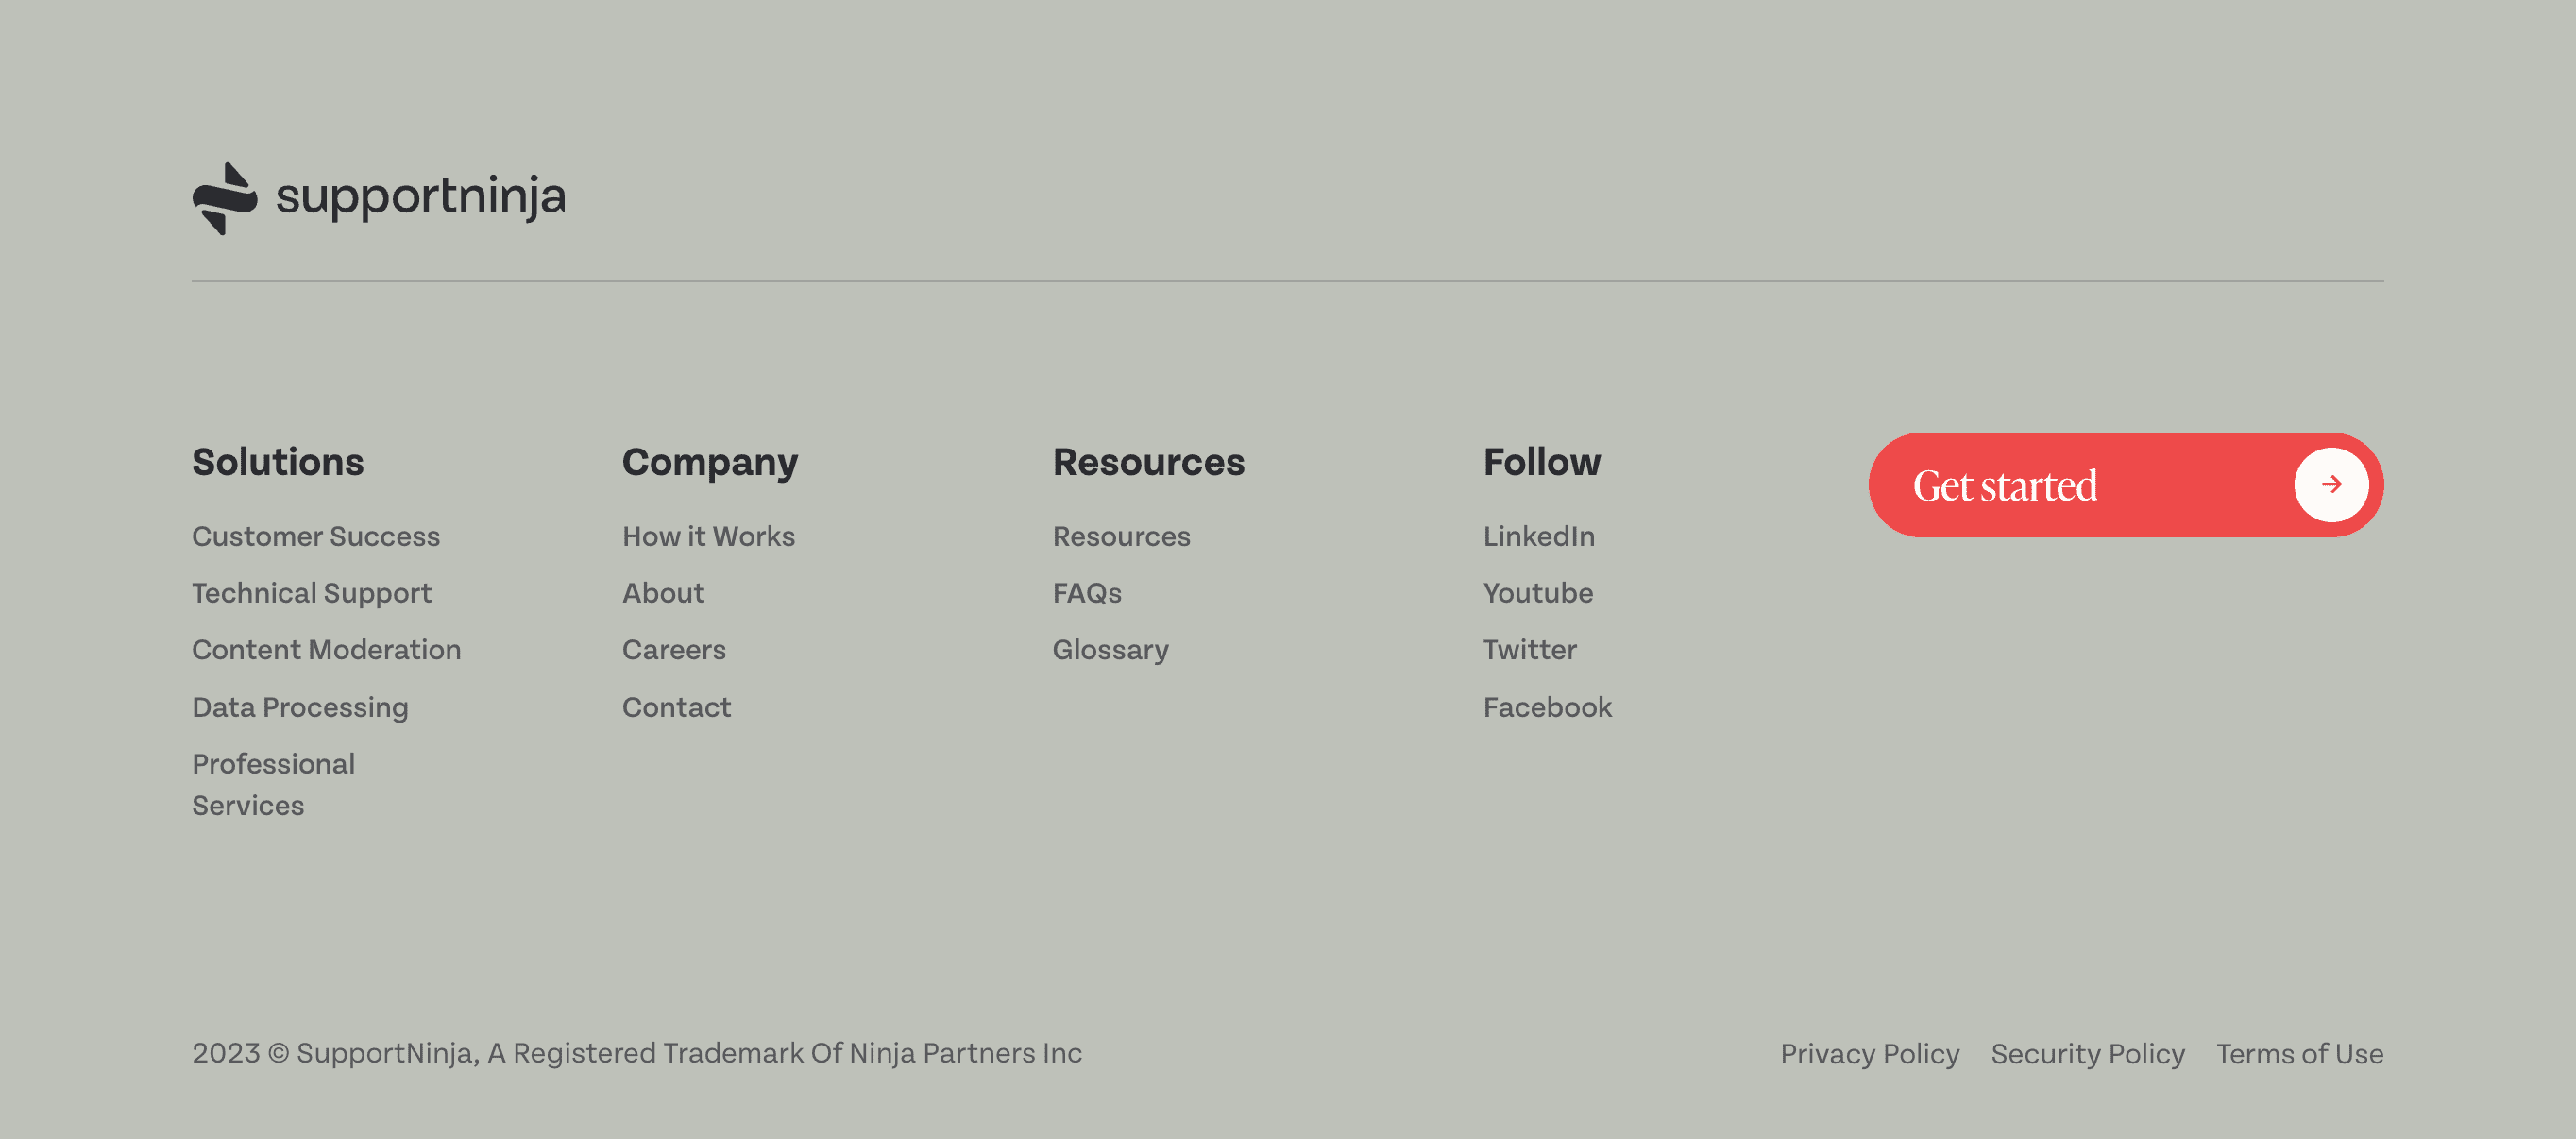Visit the About page

(663, 594)
